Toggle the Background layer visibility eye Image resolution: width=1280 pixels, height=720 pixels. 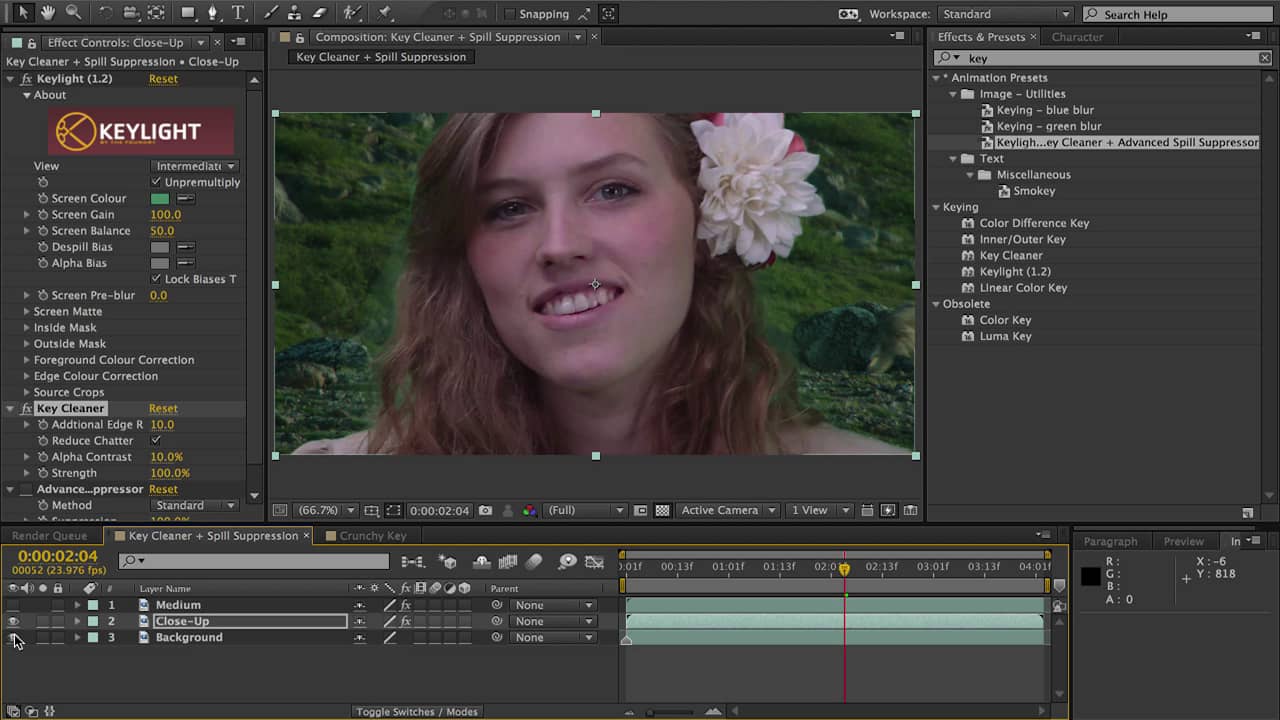(x=13, y=637)
